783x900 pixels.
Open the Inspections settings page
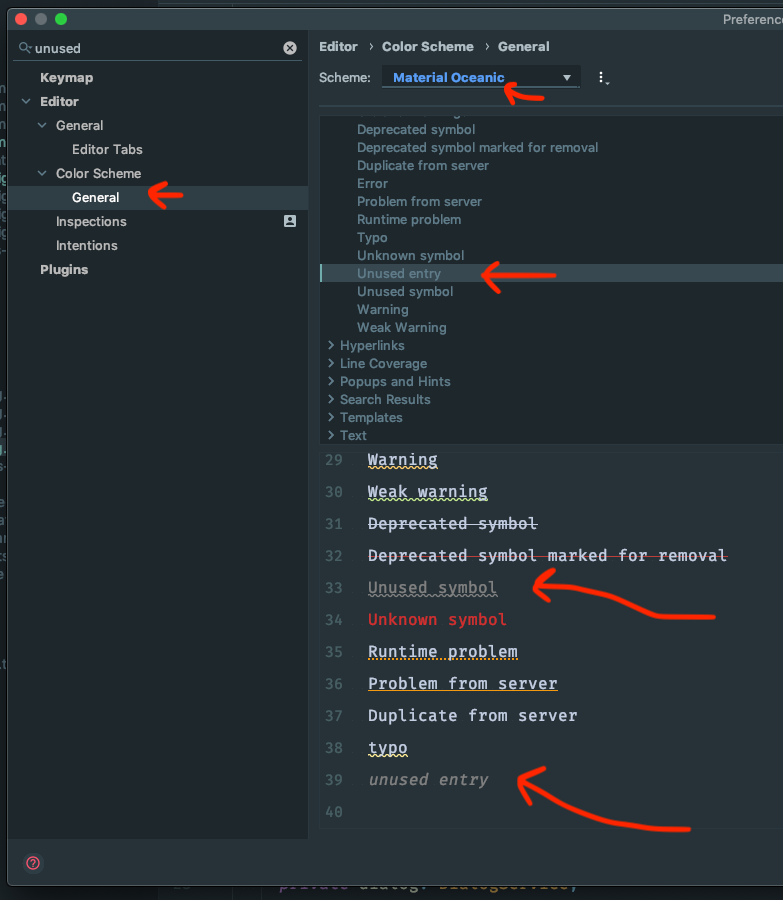click(91, 222)
